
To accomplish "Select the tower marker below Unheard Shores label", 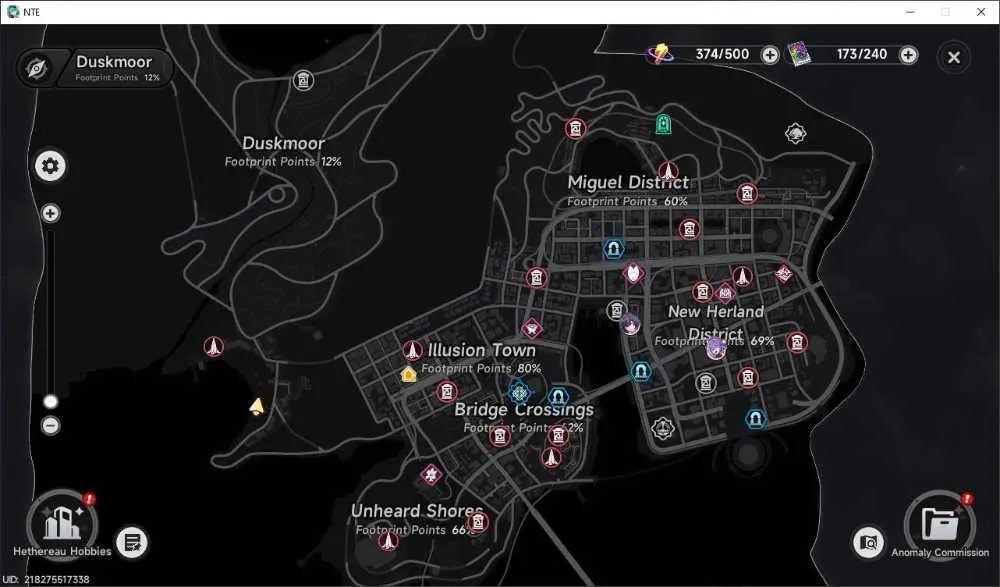I will point(387,541).
